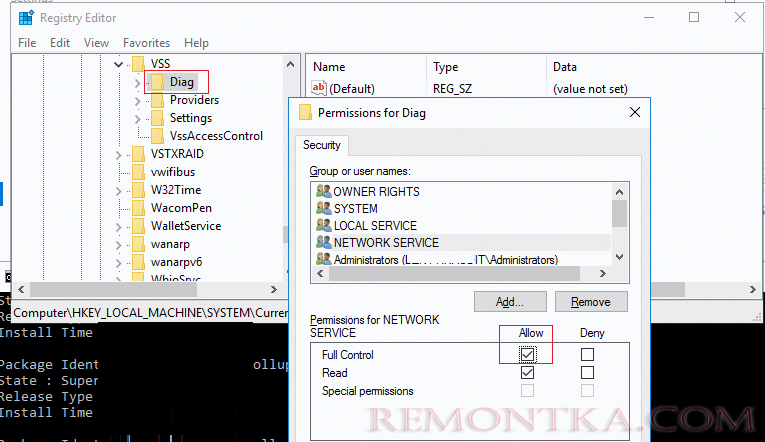Click down arrow of user names list scrollbar
This screenshot has height=442, width=765.
tap(620, 257)
